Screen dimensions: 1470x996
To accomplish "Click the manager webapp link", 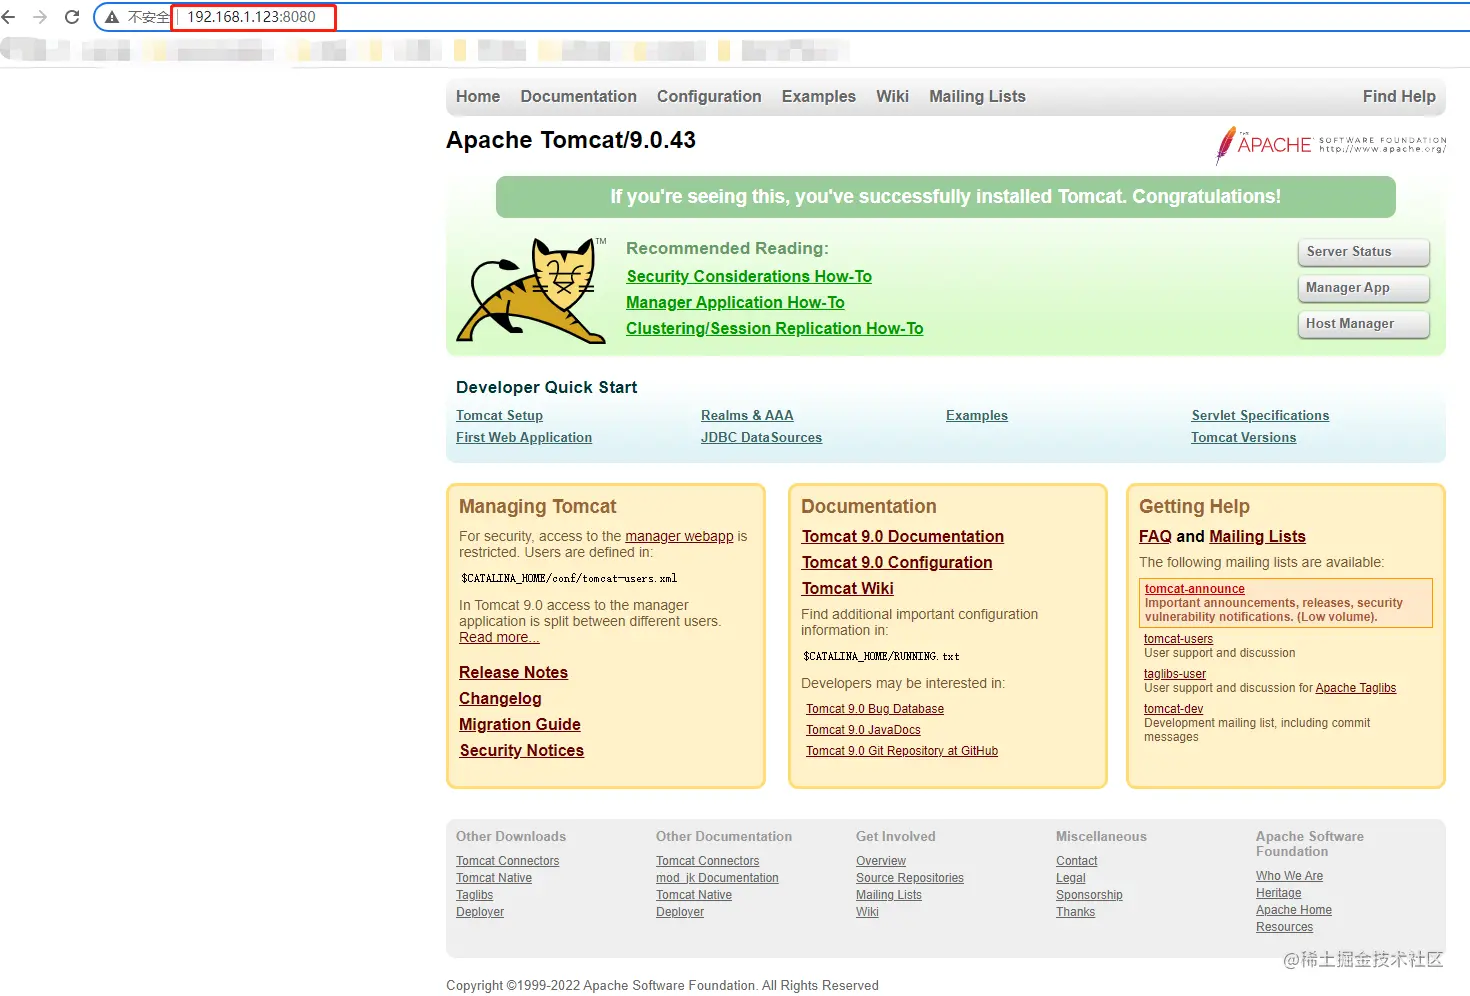I will tap(679, 536).
